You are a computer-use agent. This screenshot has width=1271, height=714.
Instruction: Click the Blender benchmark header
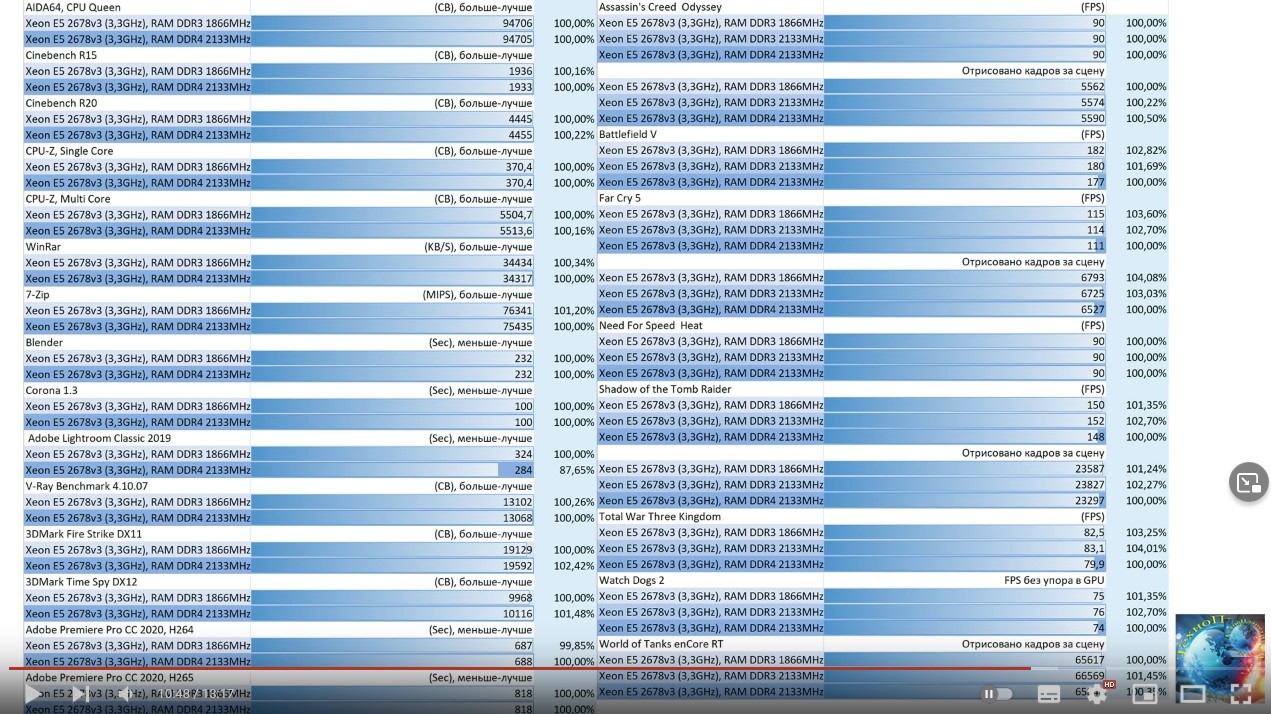pyautogui.click(x=44, y=343)
